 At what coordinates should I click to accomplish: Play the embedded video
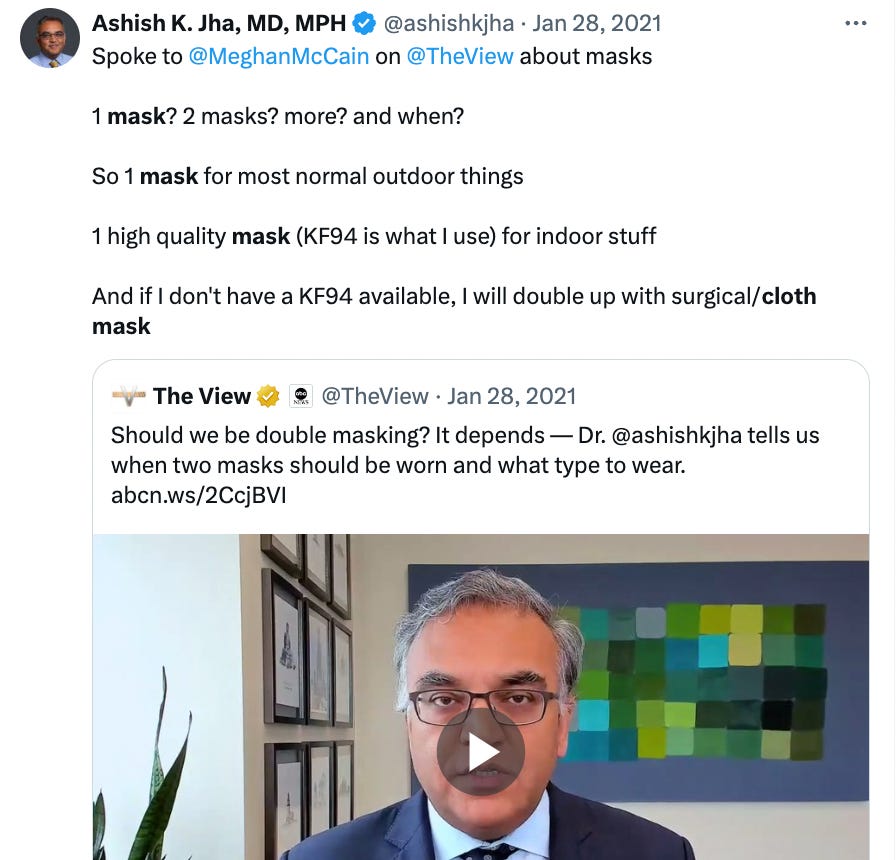pos(481,752)
